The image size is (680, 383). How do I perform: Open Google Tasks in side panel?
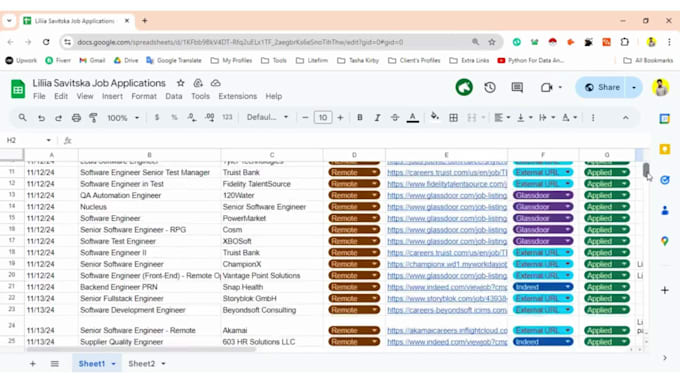[664, 180]
